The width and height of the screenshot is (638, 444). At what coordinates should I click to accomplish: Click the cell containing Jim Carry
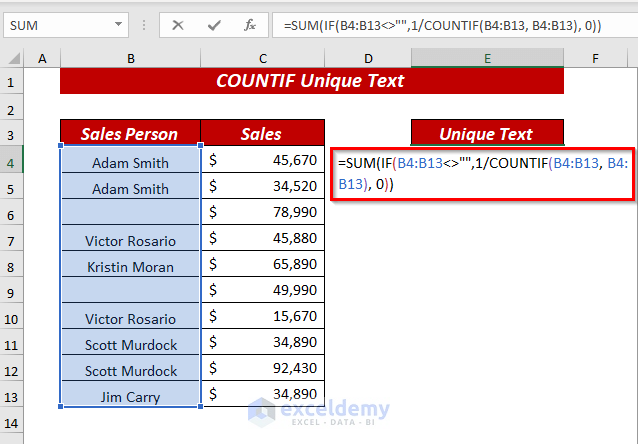[131, 397]
